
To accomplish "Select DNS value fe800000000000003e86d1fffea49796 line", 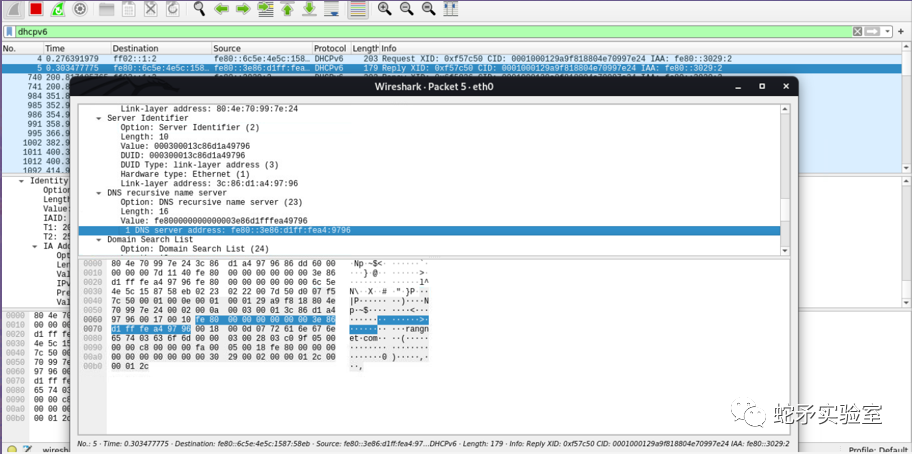I will (214, 221).
